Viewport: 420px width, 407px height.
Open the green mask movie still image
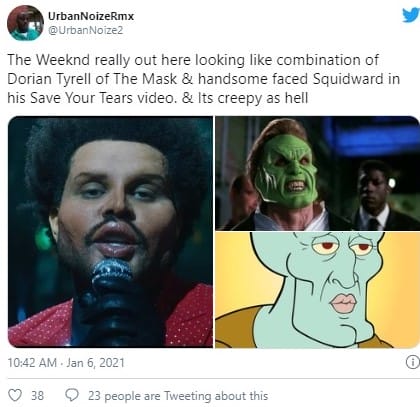317,173
